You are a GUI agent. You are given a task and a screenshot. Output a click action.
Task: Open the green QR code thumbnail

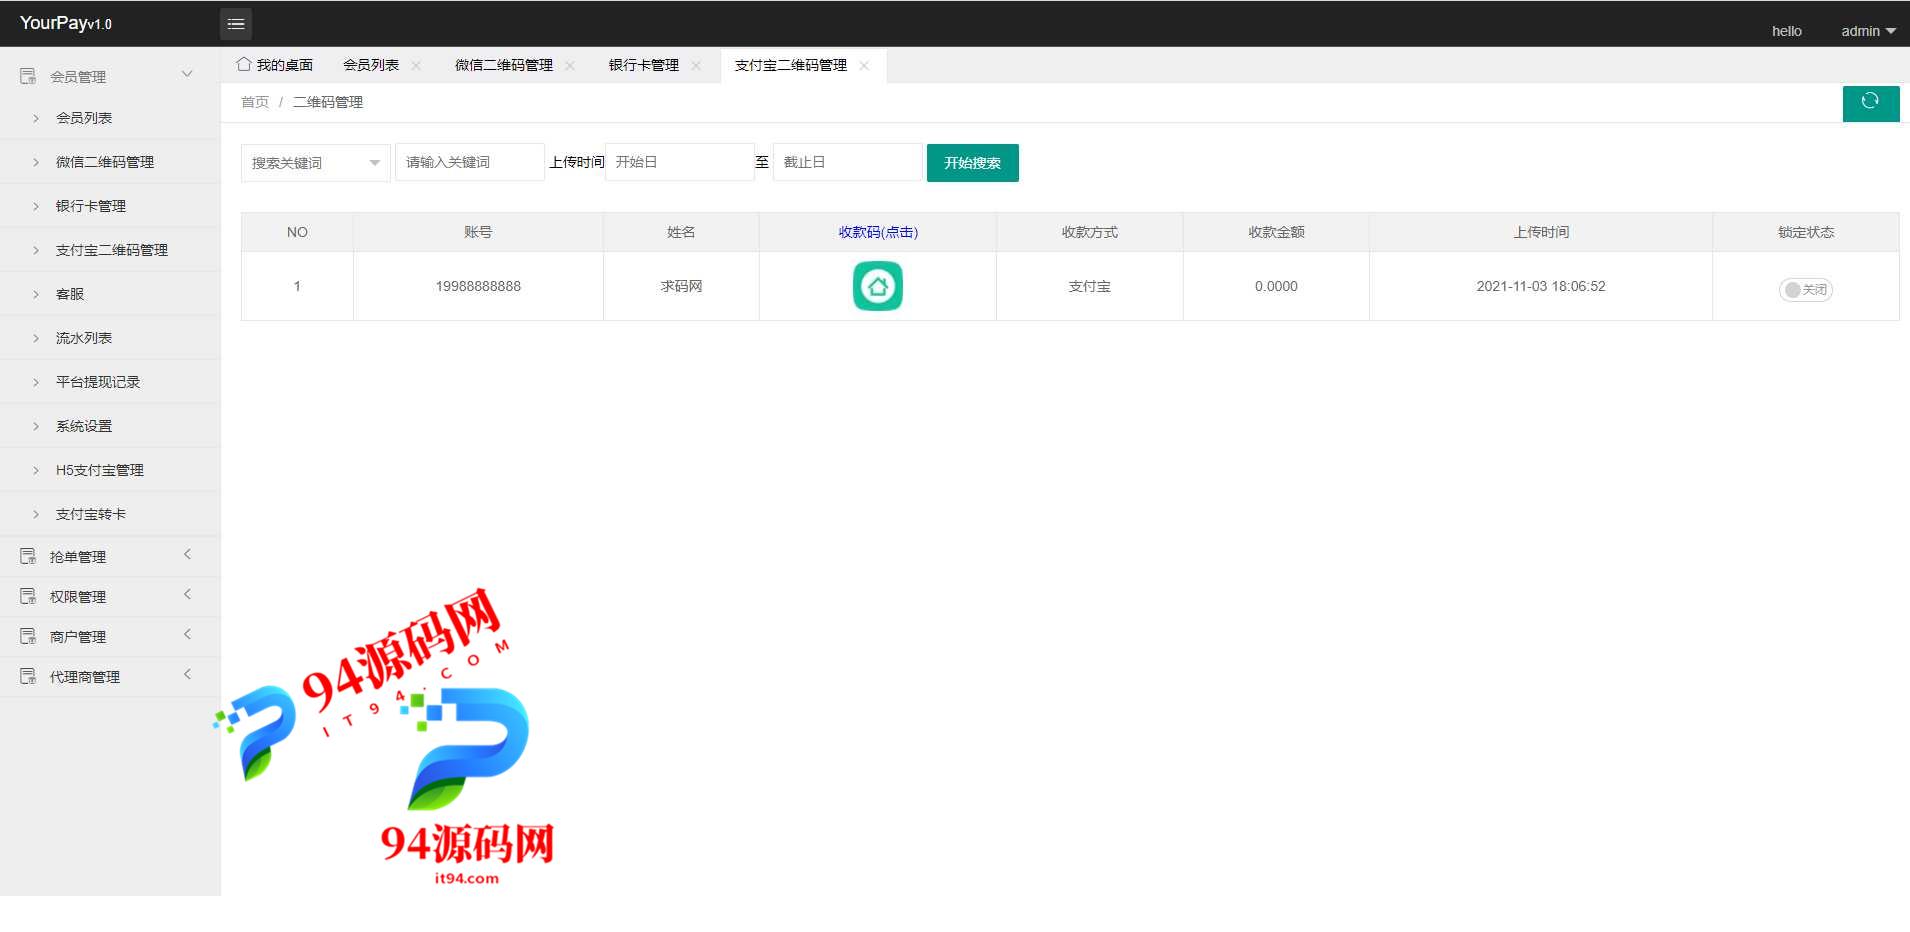click(x=878, y=286)
